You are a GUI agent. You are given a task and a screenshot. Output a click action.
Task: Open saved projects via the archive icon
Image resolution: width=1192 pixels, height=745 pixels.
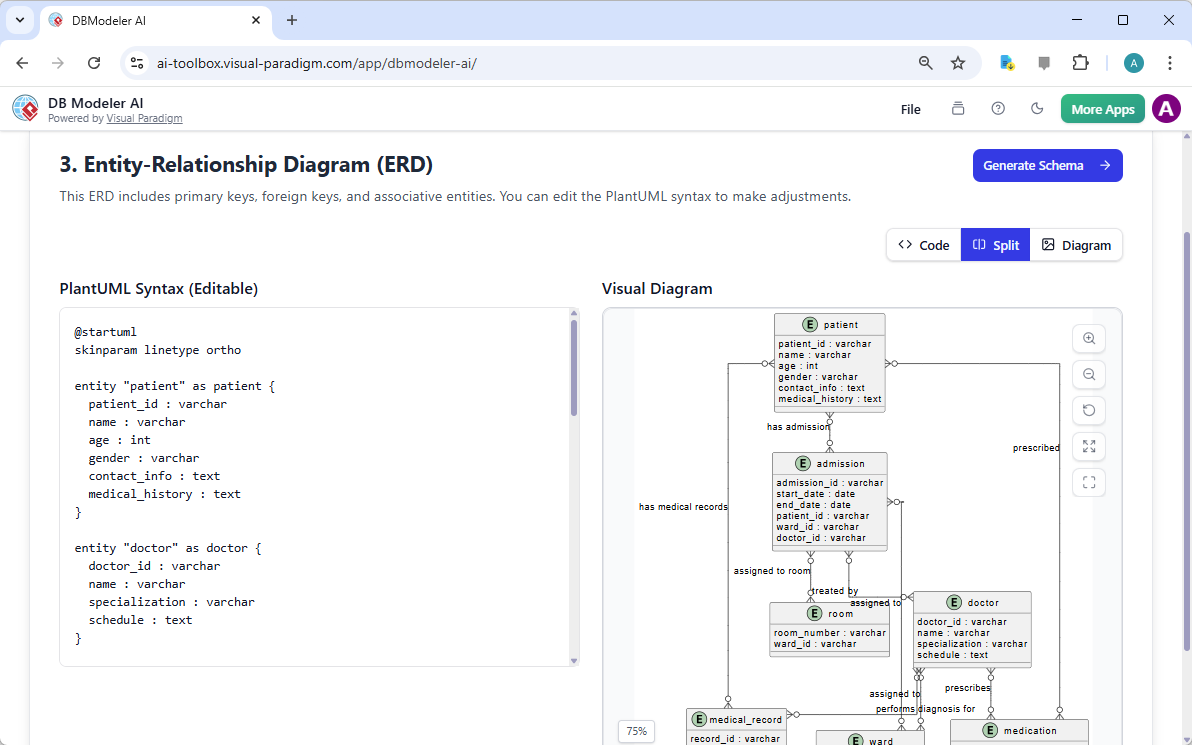(x=958, y=108)
